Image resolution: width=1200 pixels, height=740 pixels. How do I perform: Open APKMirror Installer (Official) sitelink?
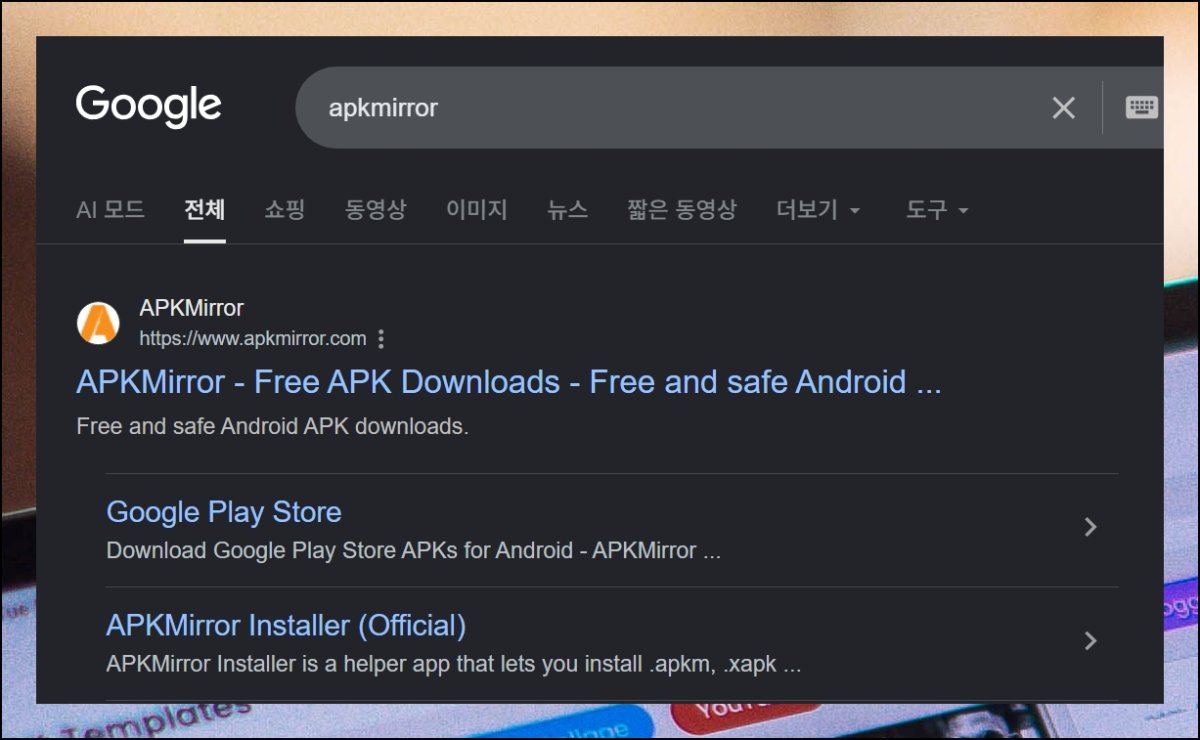coord(286,626)
